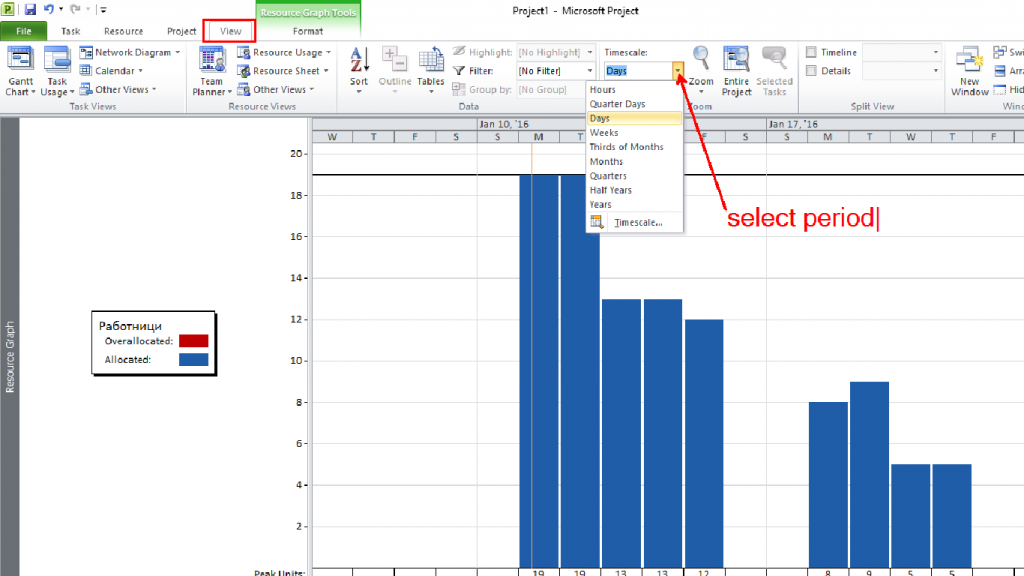Open the File tab
The image size is (1024, 576).
click(x=24, y=31)
